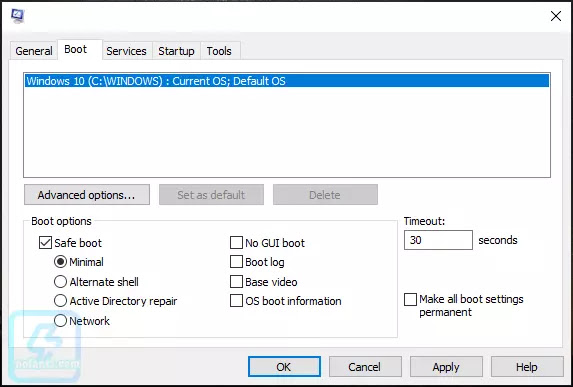Check Make all boot settings permanent

click(410, 299)
